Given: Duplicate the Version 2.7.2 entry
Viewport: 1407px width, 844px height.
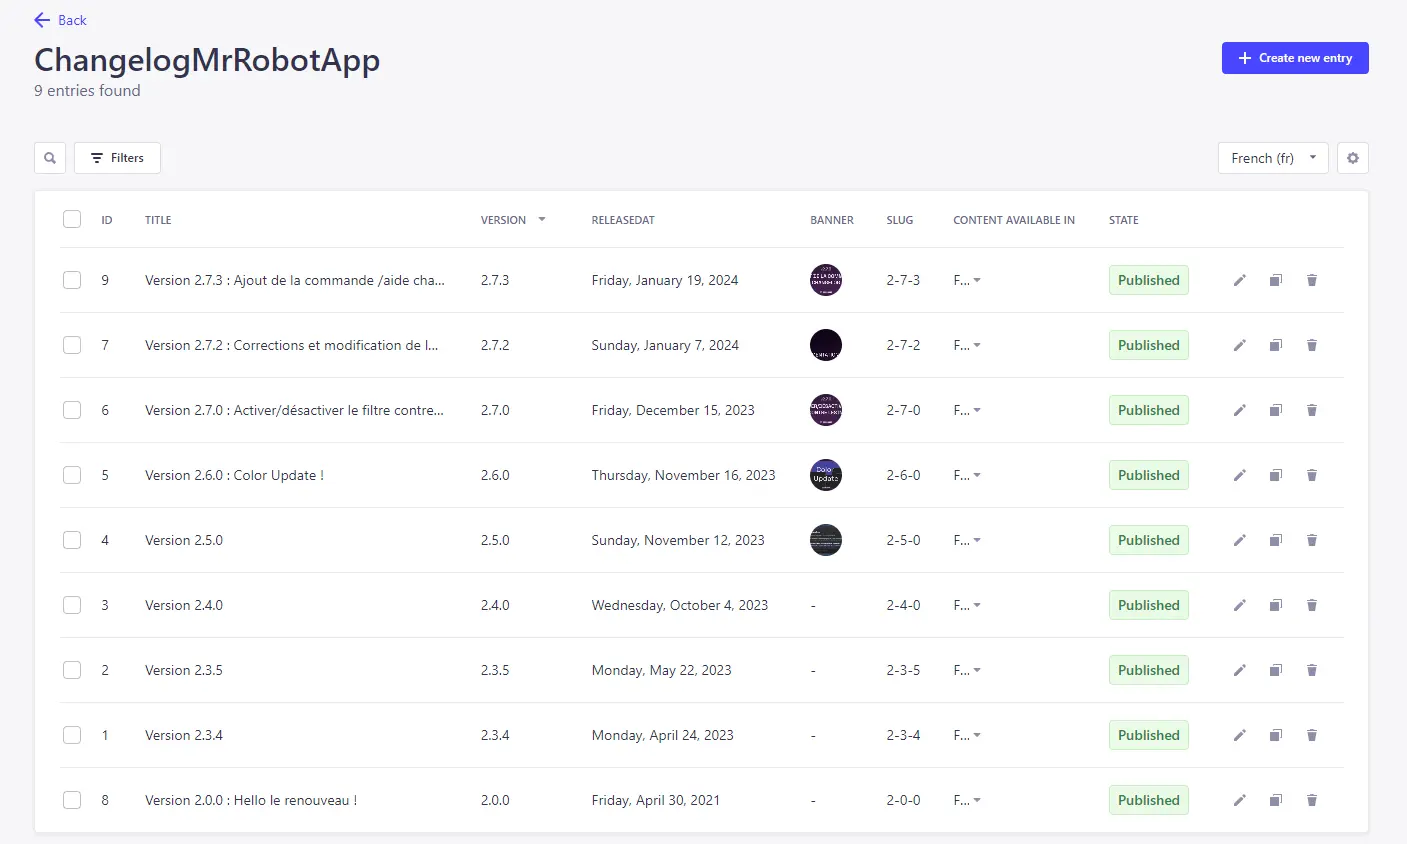Looking at the screenshot, I should pos(1275,345).
